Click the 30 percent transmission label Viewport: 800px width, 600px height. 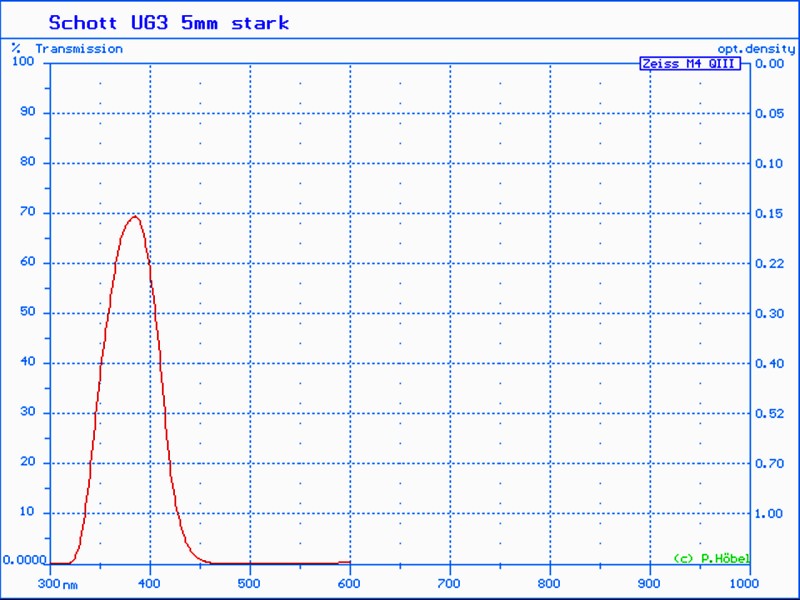pos(28,411)
